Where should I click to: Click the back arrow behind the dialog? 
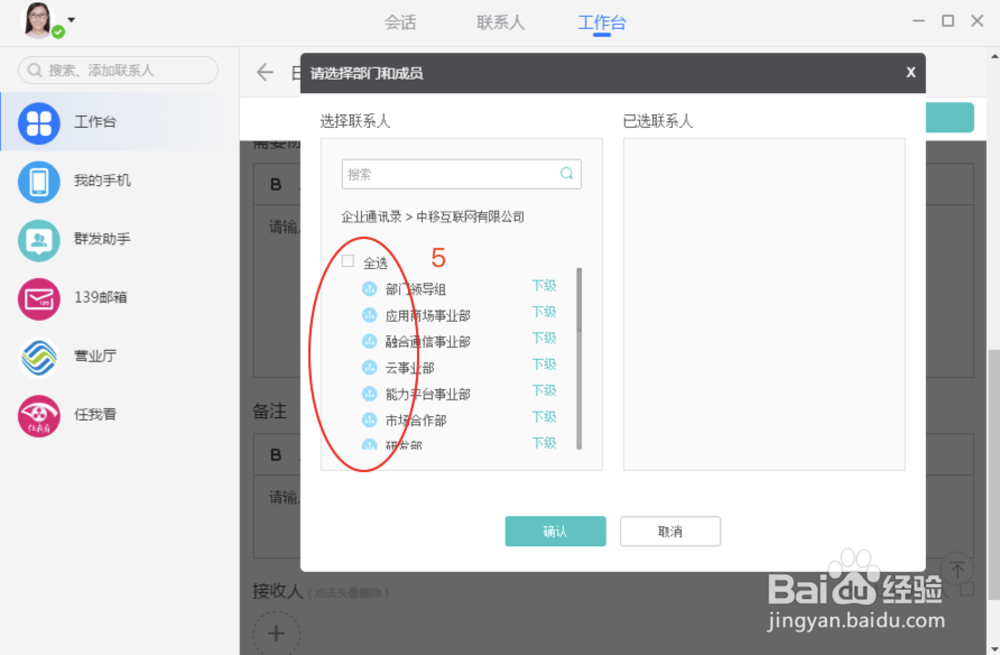263,72
